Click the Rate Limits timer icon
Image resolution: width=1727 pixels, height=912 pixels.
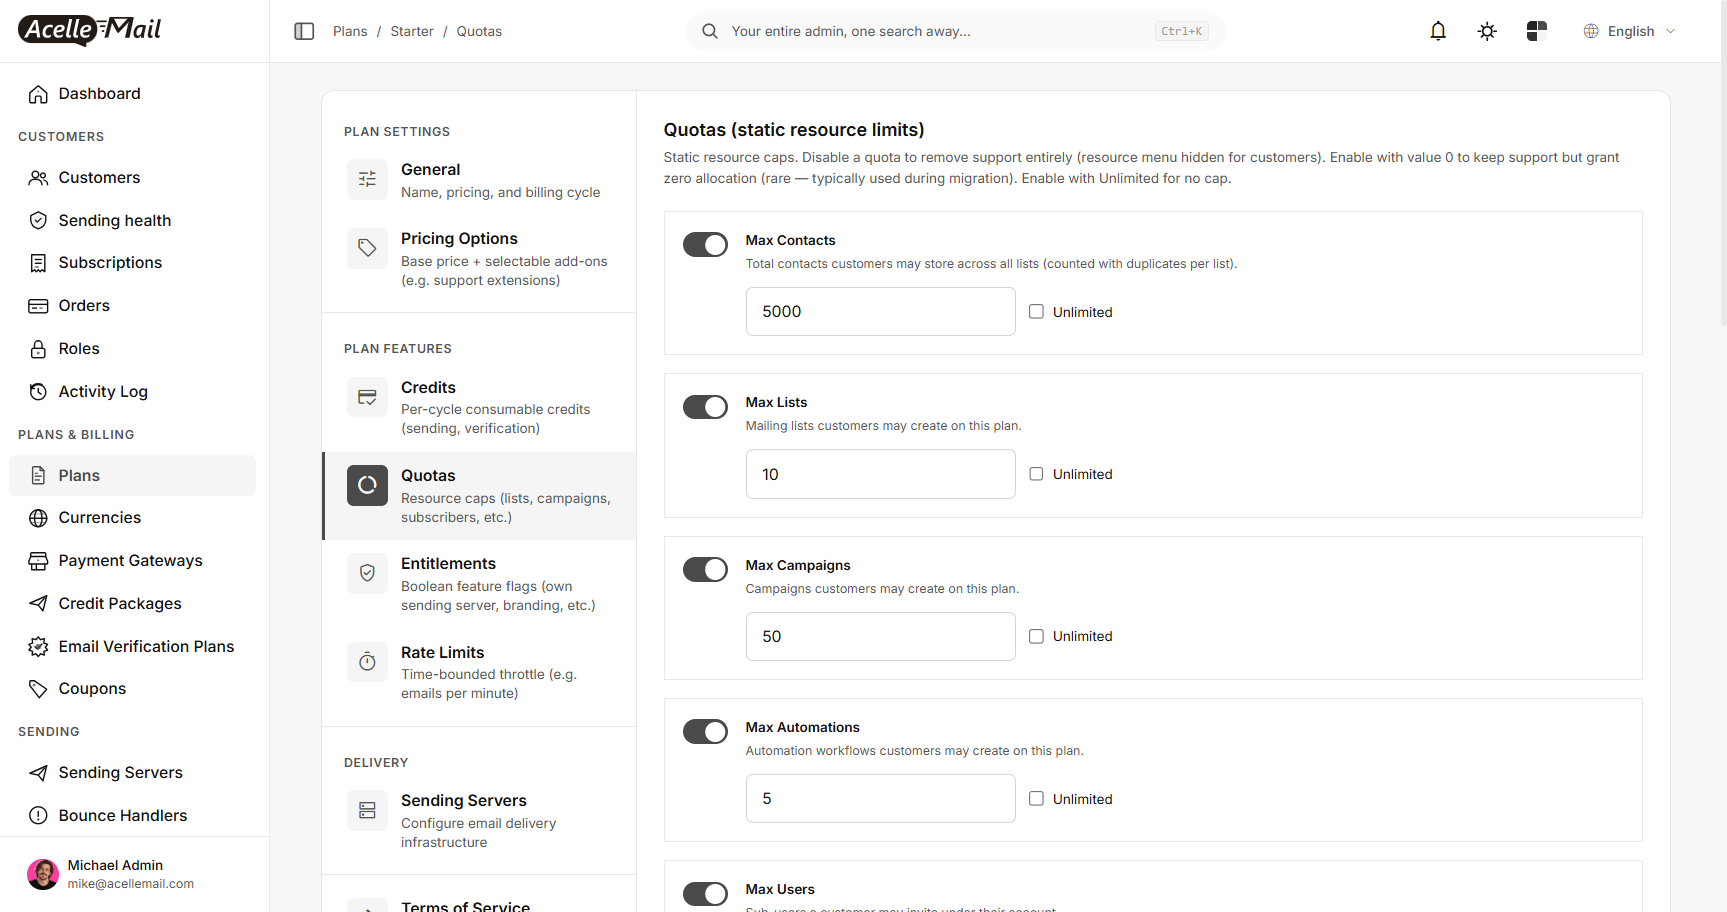tap(367, 662)
